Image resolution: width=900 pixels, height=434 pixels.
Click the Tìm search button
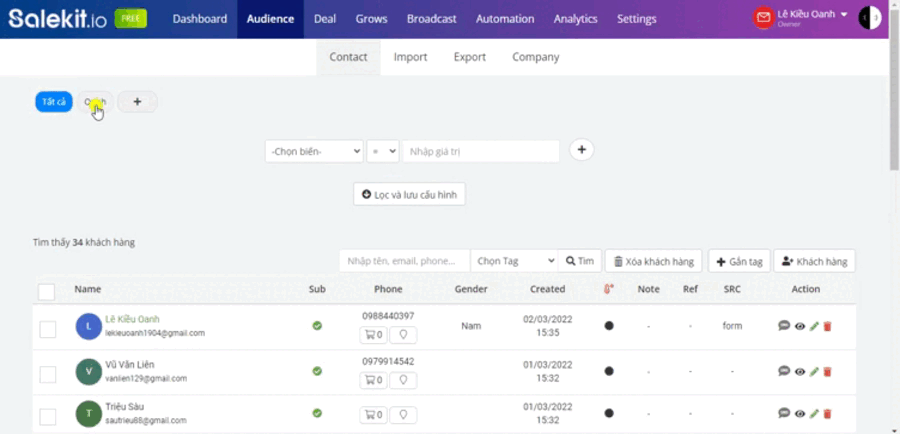[580, 261]
